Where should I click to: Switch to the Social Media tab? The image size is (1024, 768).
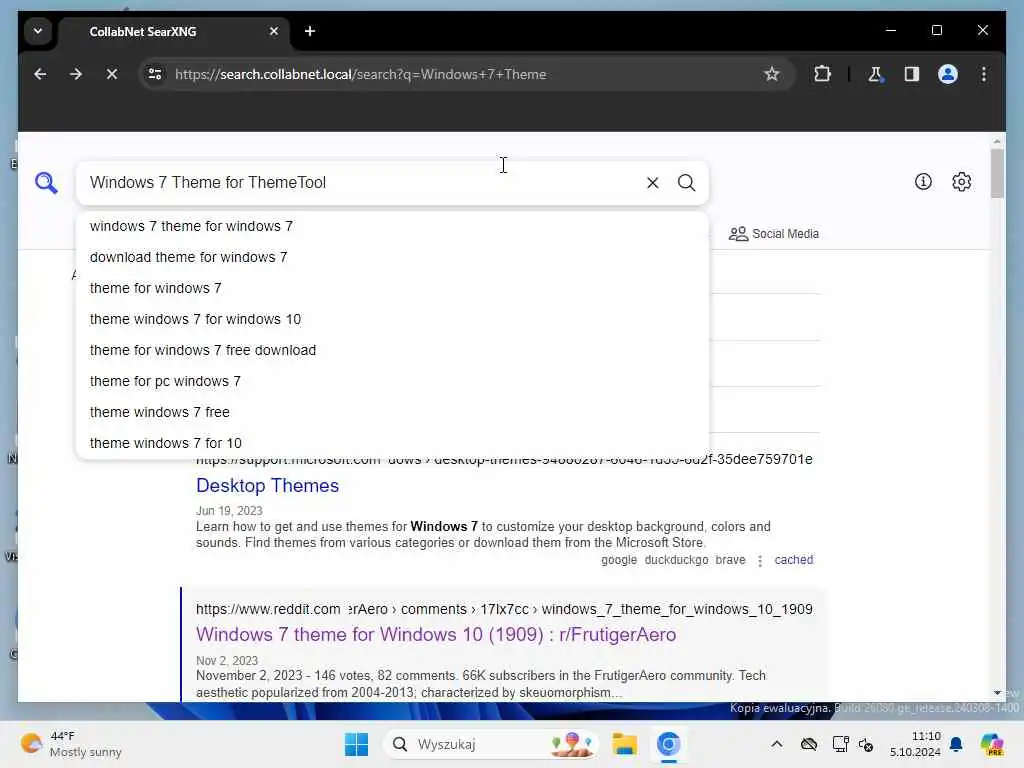[774, 234]
